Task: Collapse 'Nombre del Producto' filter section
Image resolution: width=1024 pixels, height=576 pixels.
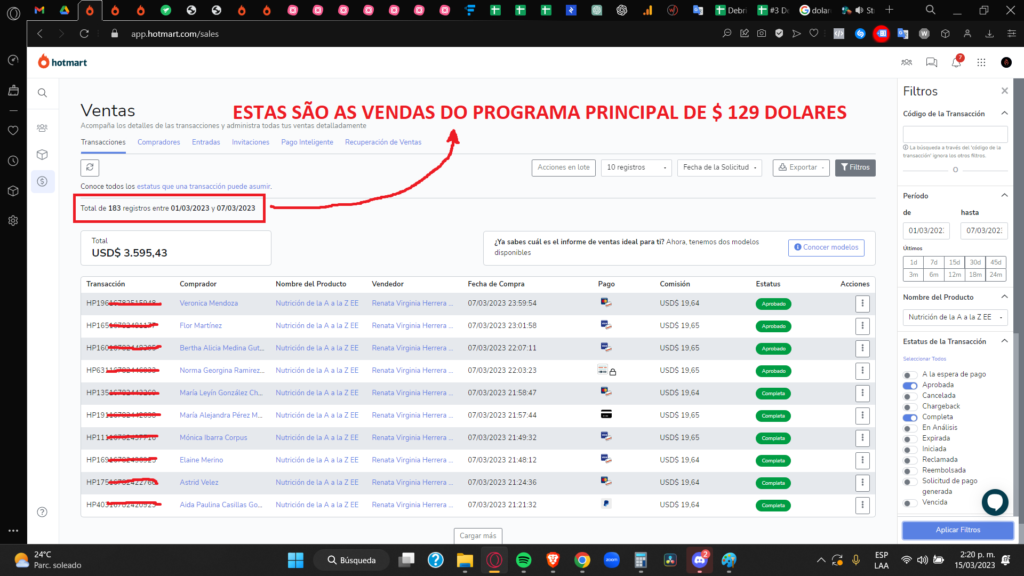Action: pos(1004,297)
